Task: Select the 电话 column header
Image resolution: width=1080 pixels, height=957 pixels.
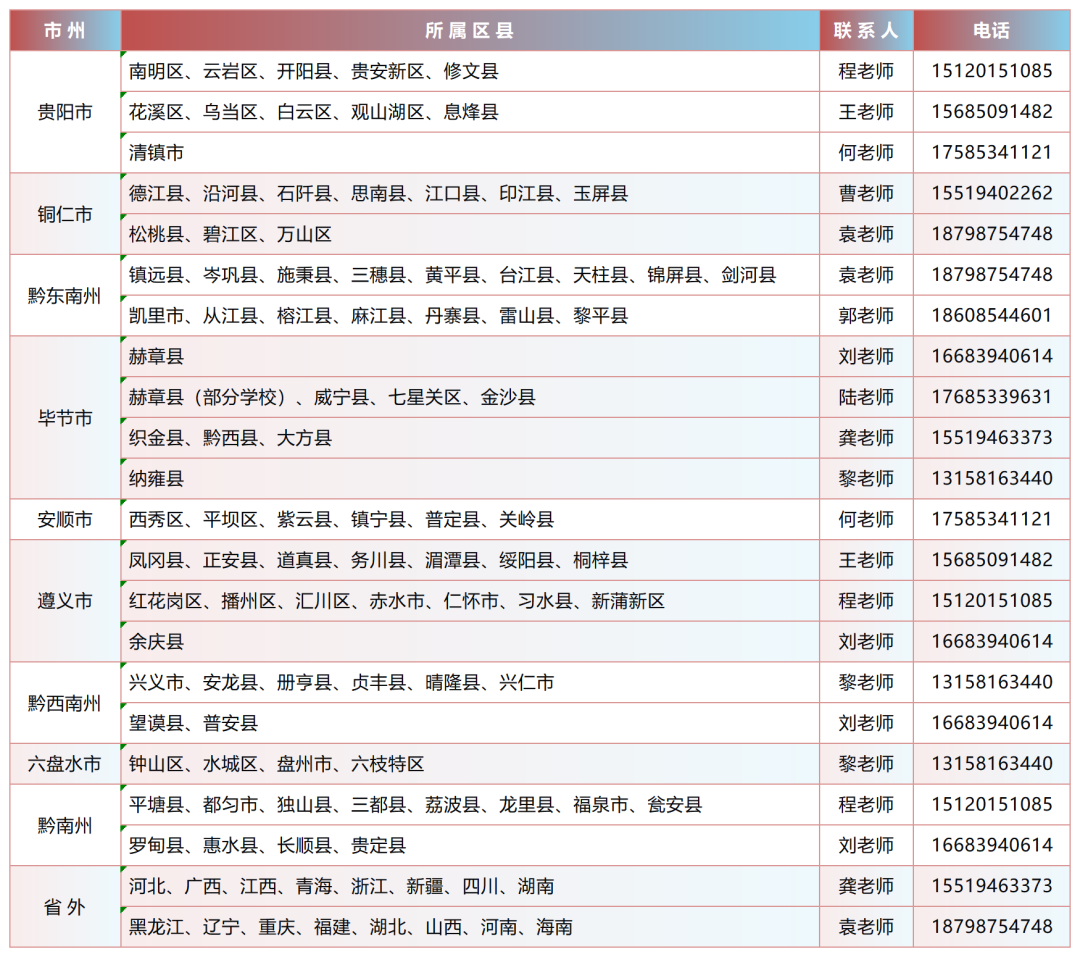Action: point(991,31)
